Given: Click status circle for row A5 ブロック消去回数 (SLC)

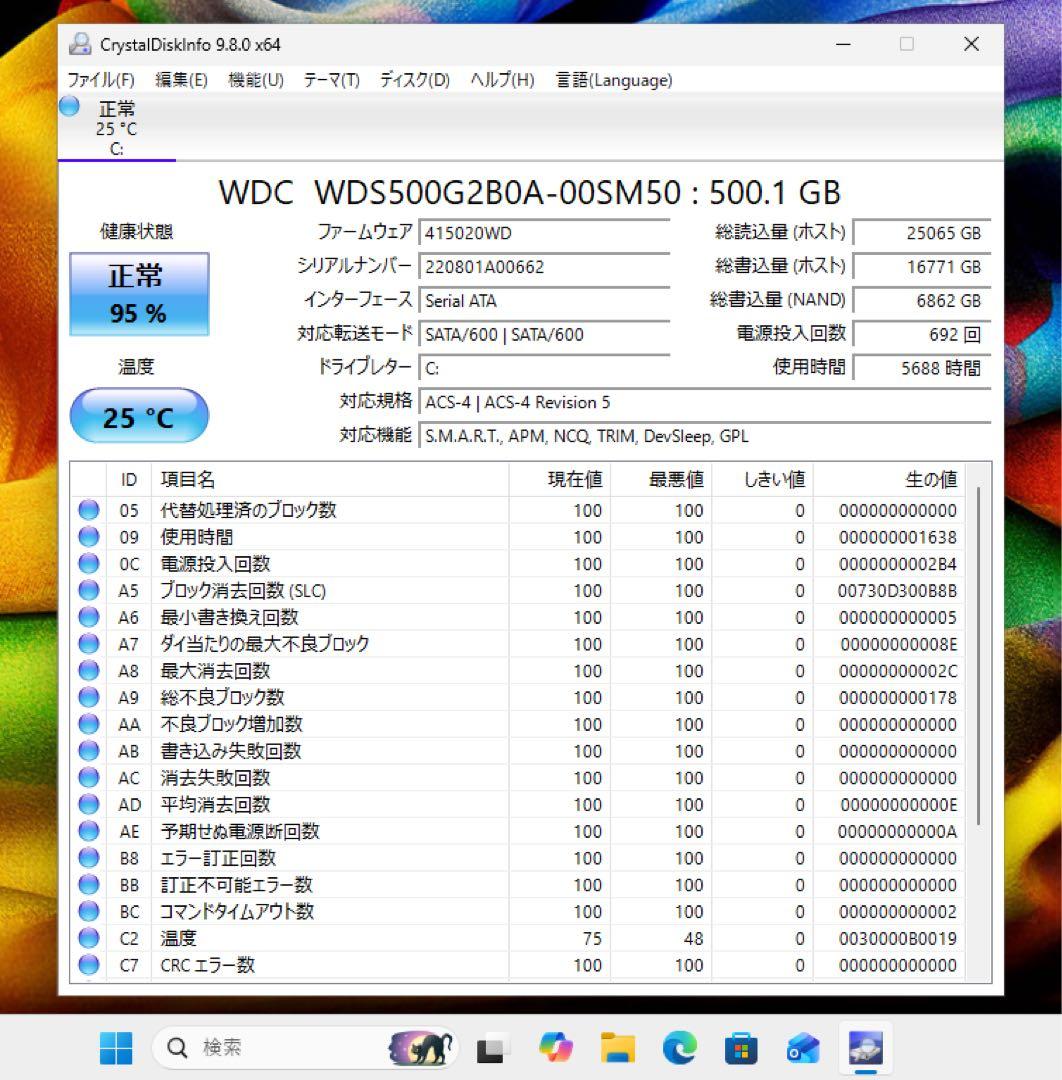Looking at the screenshot, I should pyautogui.click(x=89, y=590).
